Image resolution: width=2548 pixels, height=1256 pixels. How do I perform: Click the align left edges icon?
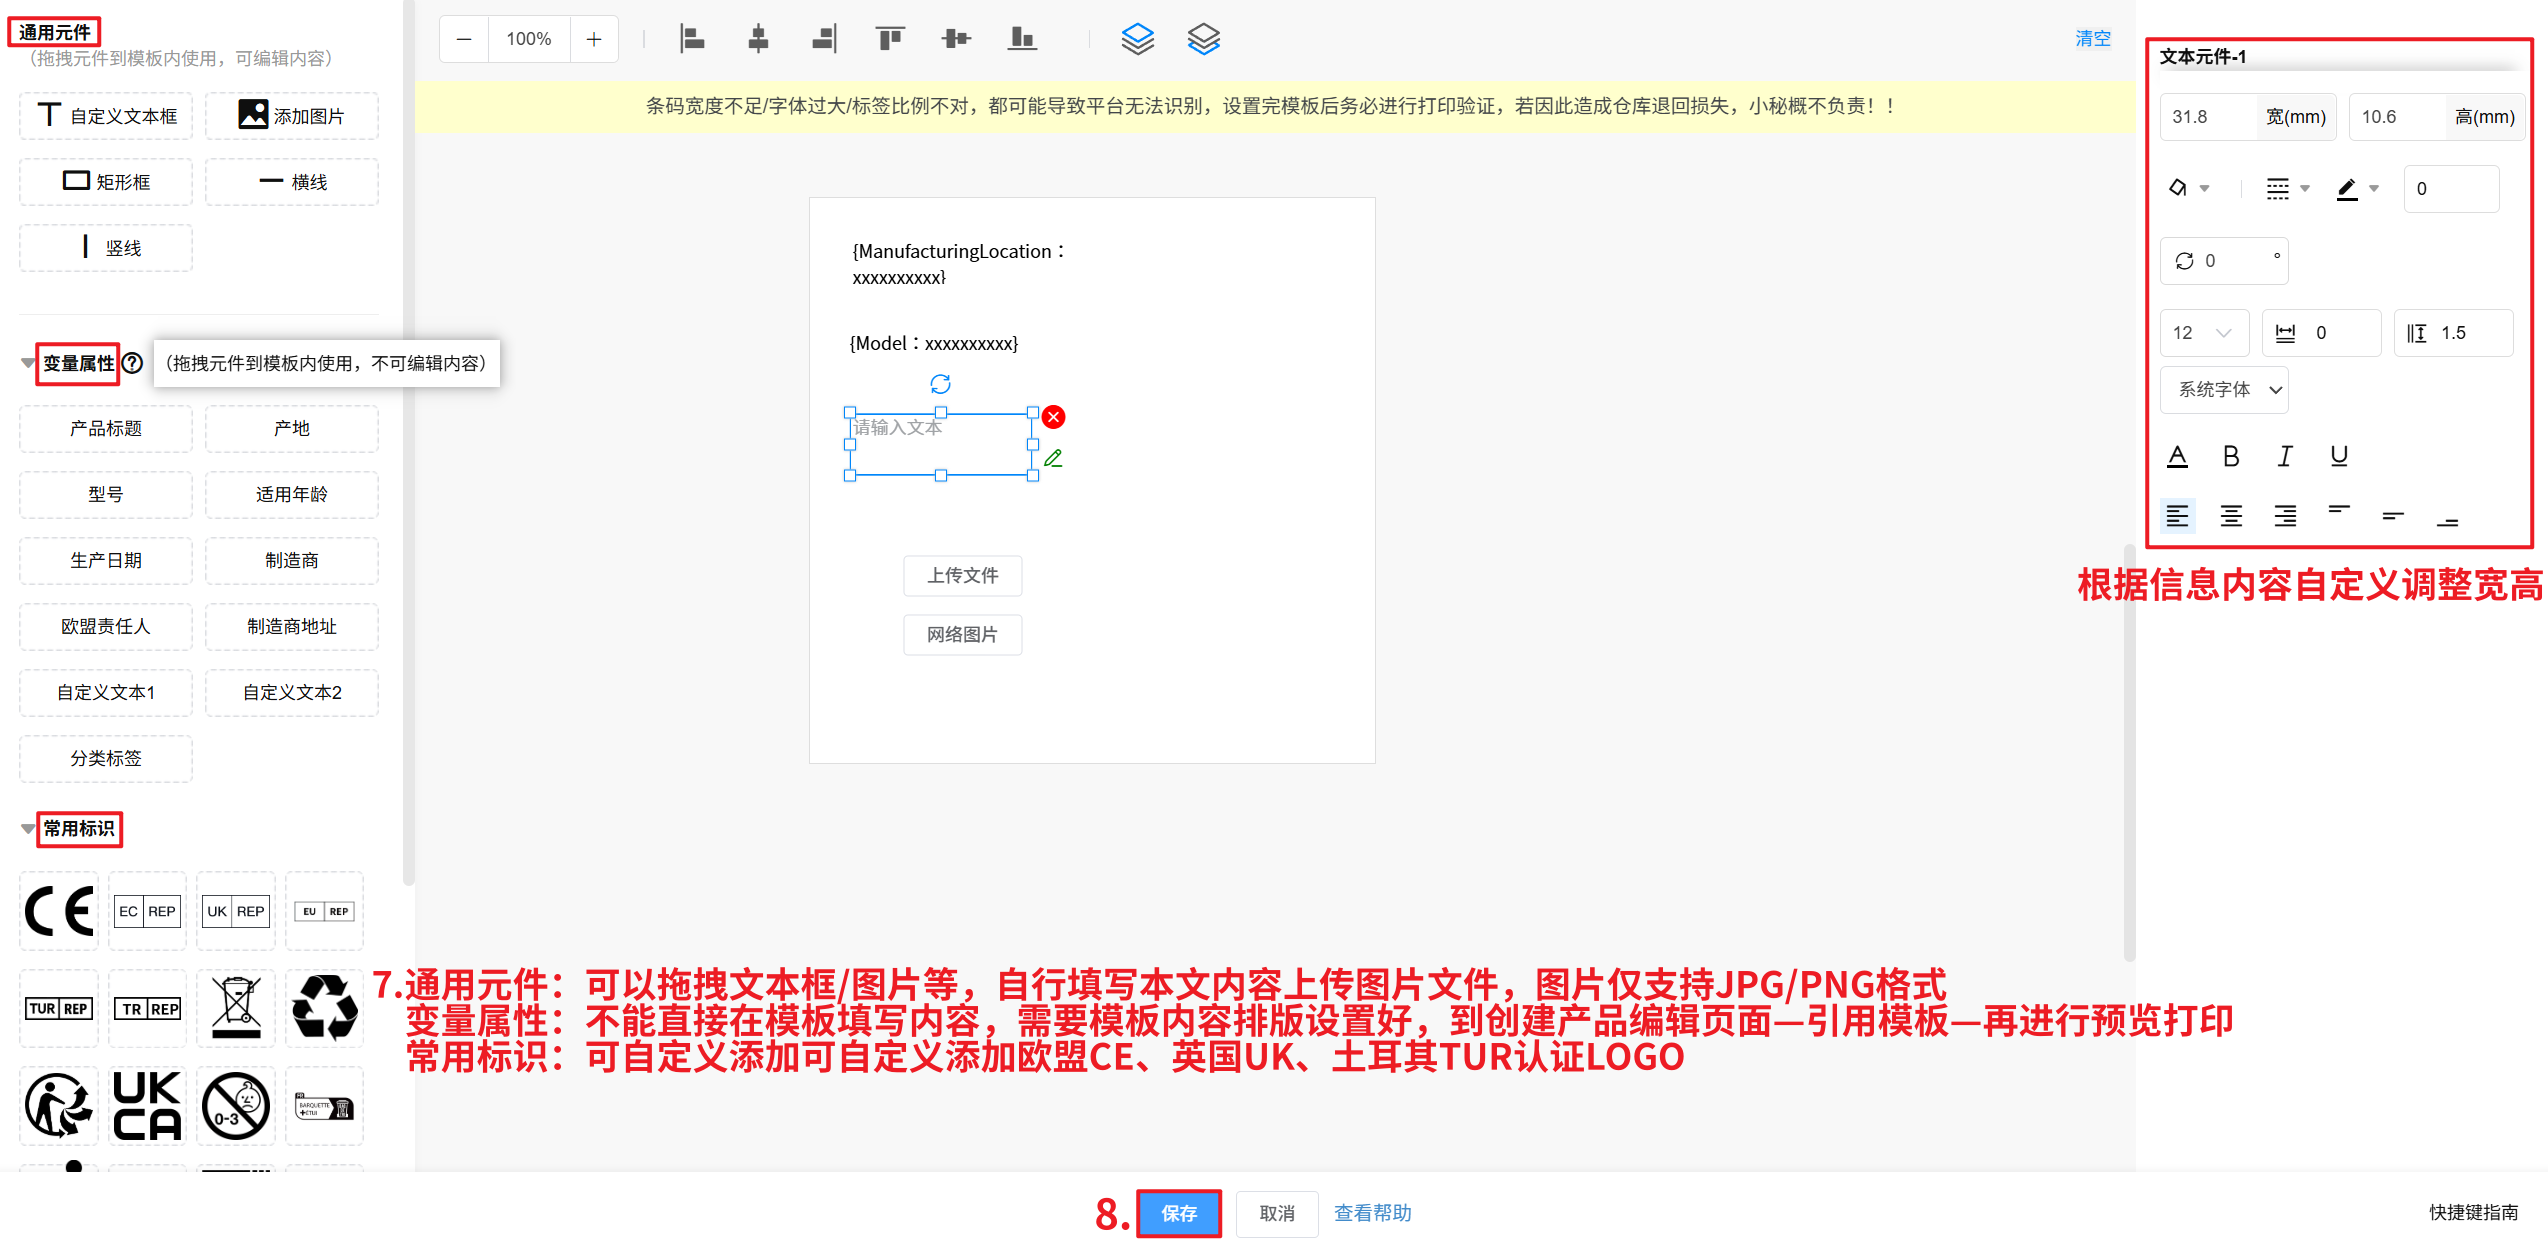692,39
